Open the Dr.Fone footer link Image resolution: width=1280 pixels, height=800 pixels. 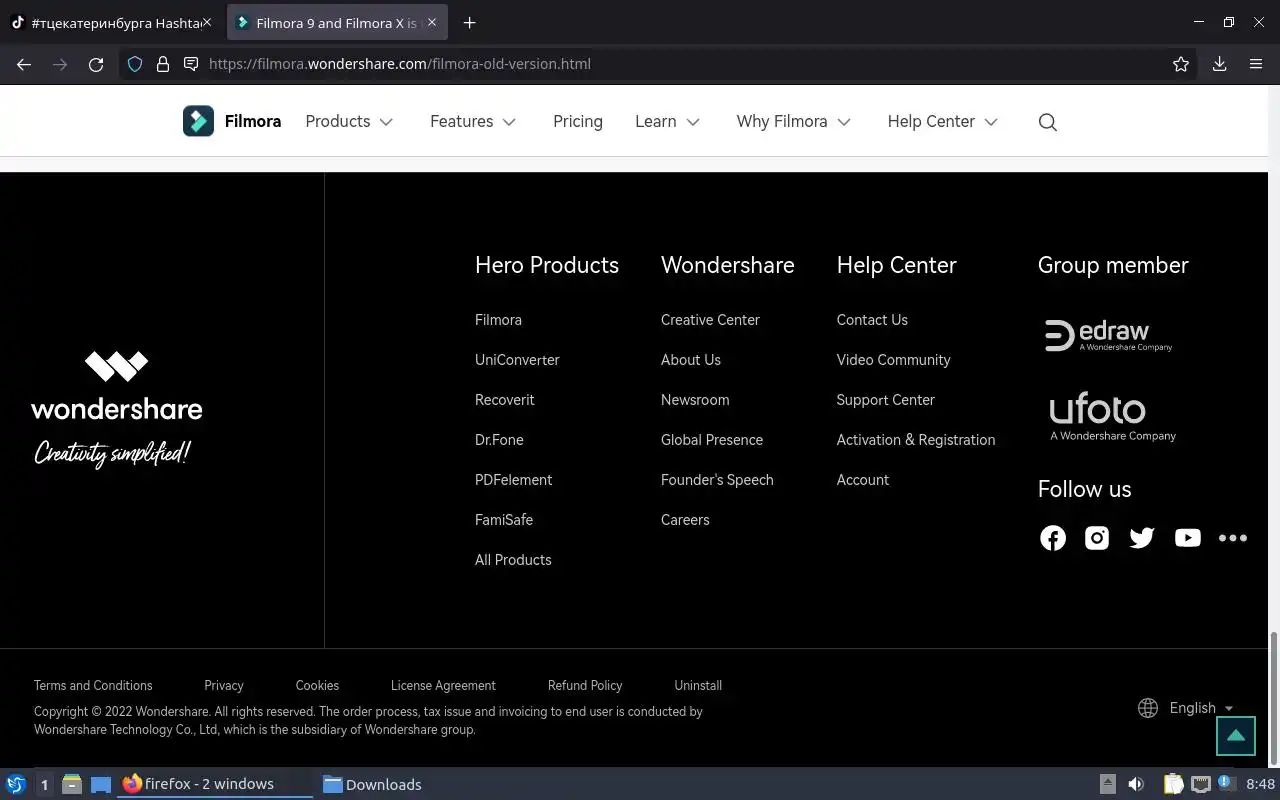(499, 440)
